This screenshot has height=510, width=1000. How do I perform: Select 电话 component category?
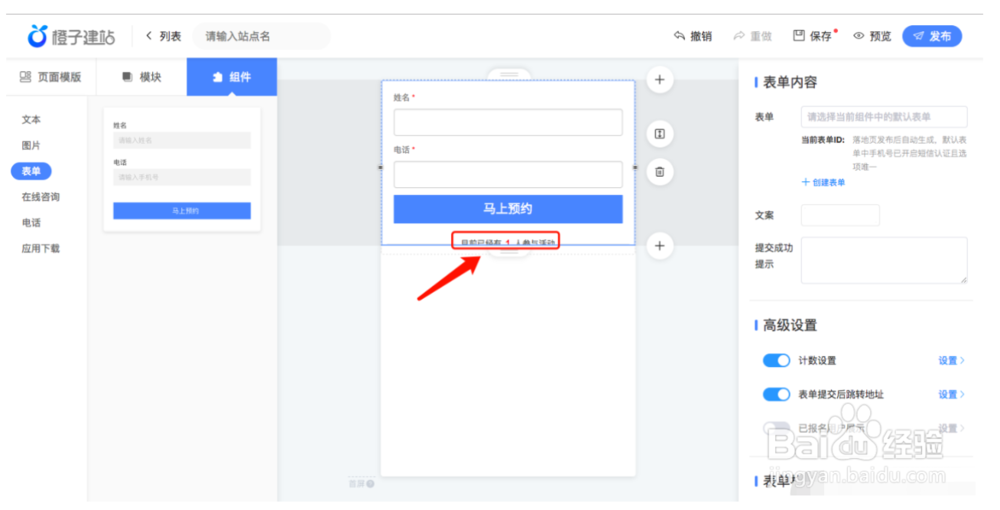[31, 222]
